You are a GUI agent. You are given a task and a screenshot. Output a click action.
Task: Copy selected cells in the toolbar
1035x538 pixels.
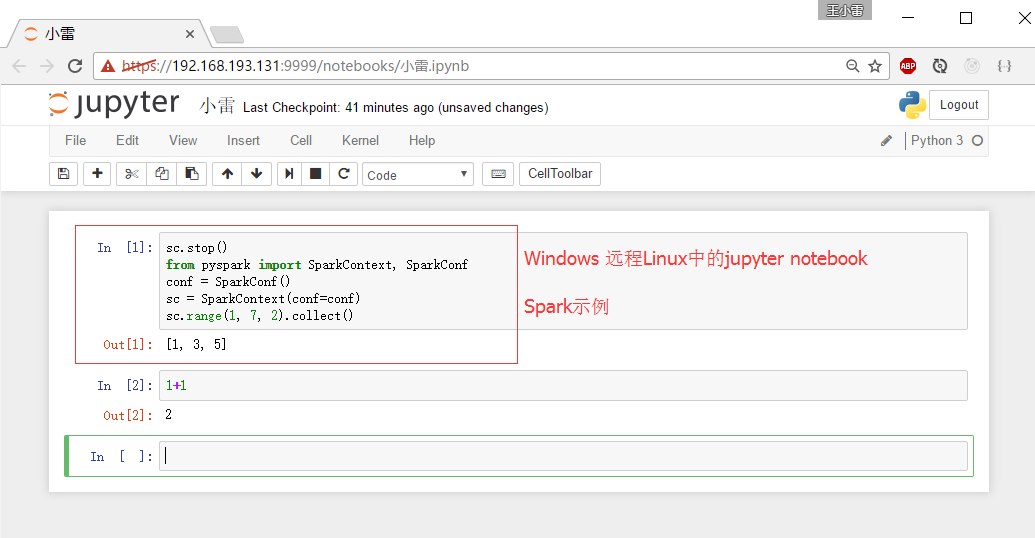pos(162,174)
